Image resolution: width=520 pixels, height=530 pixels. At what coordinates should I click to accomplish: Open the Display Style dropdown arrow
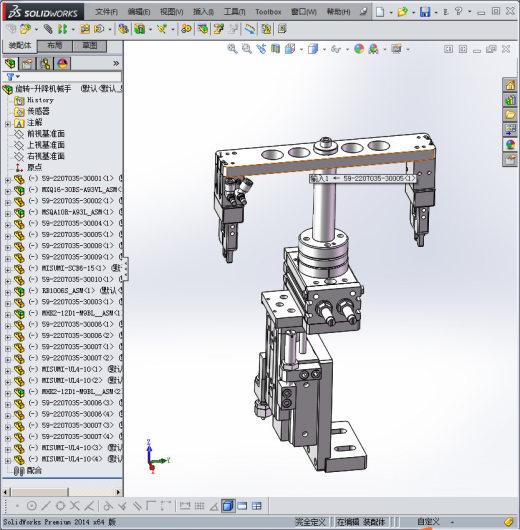pyautogui.click(x=324, y=50)
